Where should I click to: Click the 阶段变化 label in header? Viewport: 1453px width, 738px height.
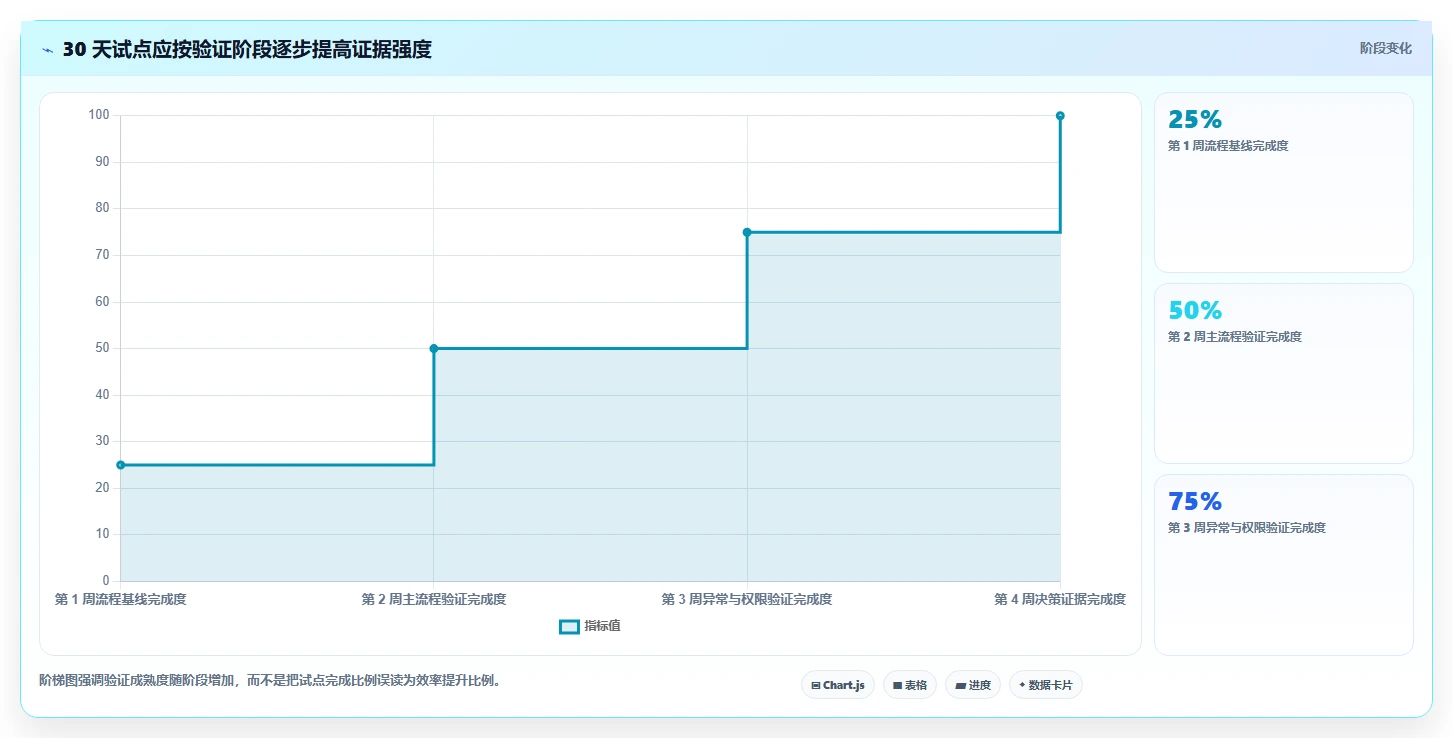(x=1386, y=48)
